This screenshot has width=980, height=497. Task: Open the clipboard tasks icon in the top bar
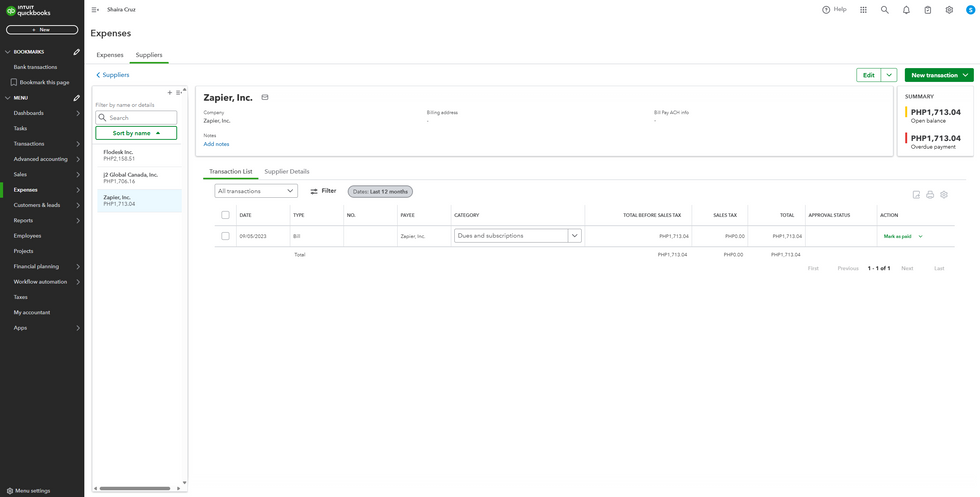pos(928,10)
